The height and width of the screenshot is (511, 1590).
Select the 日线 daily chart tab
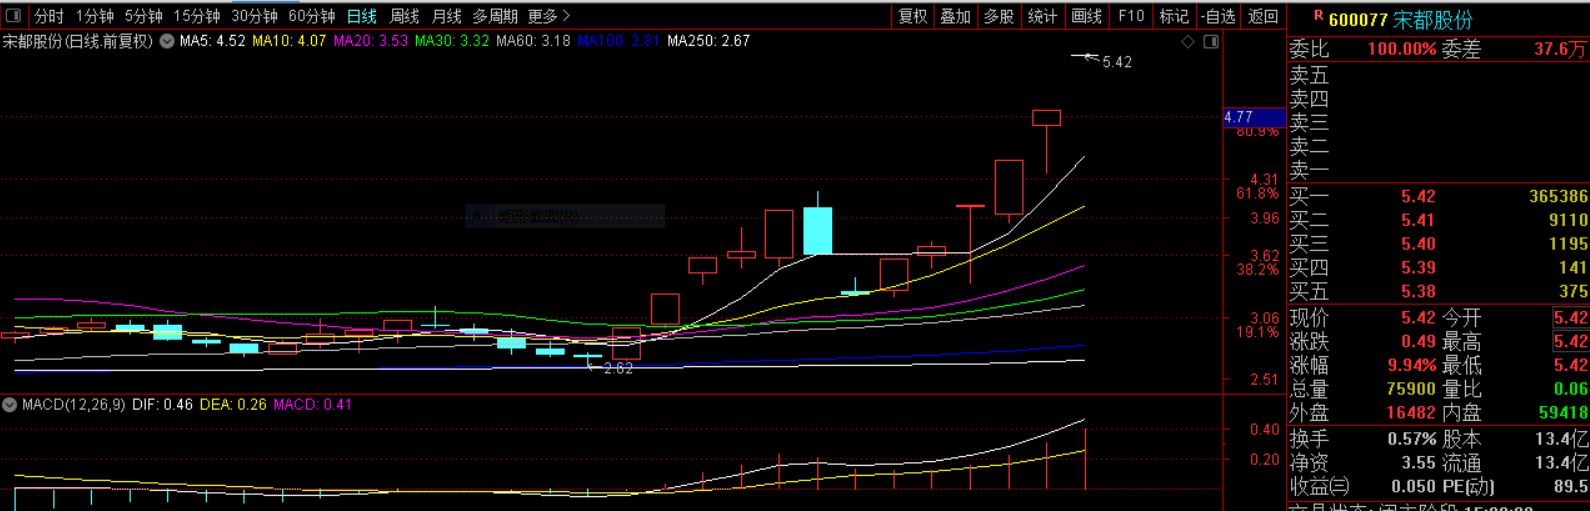click(x=362, y=16)
